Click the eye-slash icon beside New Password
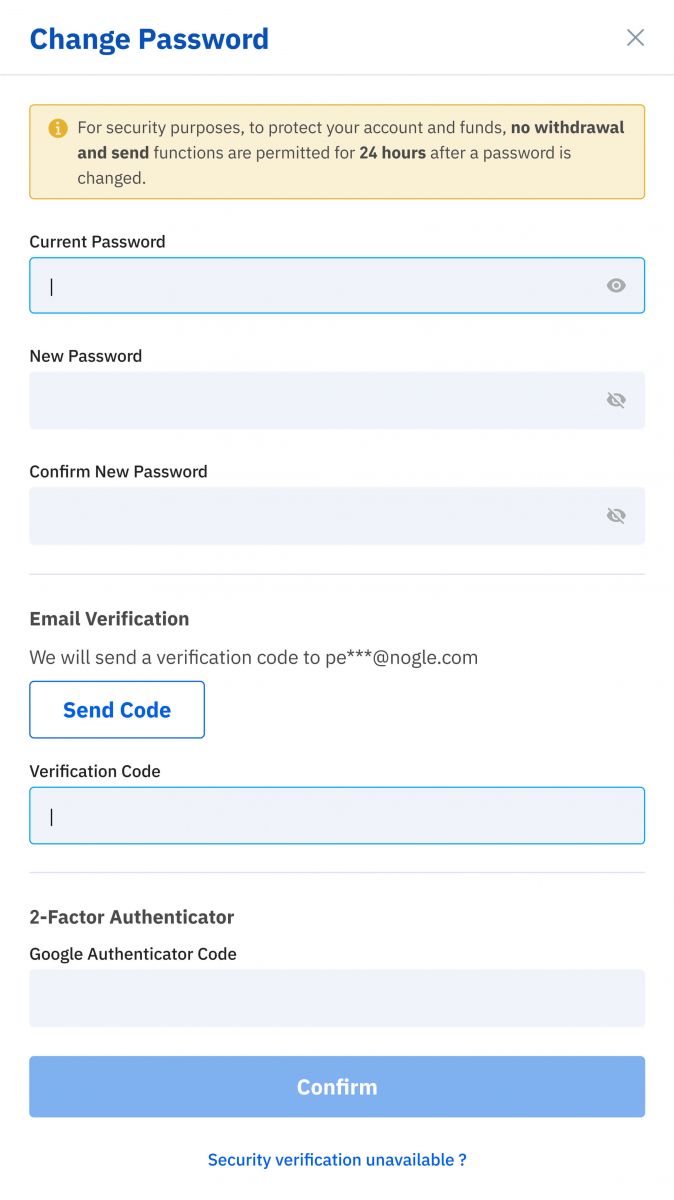The image size is (674, 1200). (616, 399)
